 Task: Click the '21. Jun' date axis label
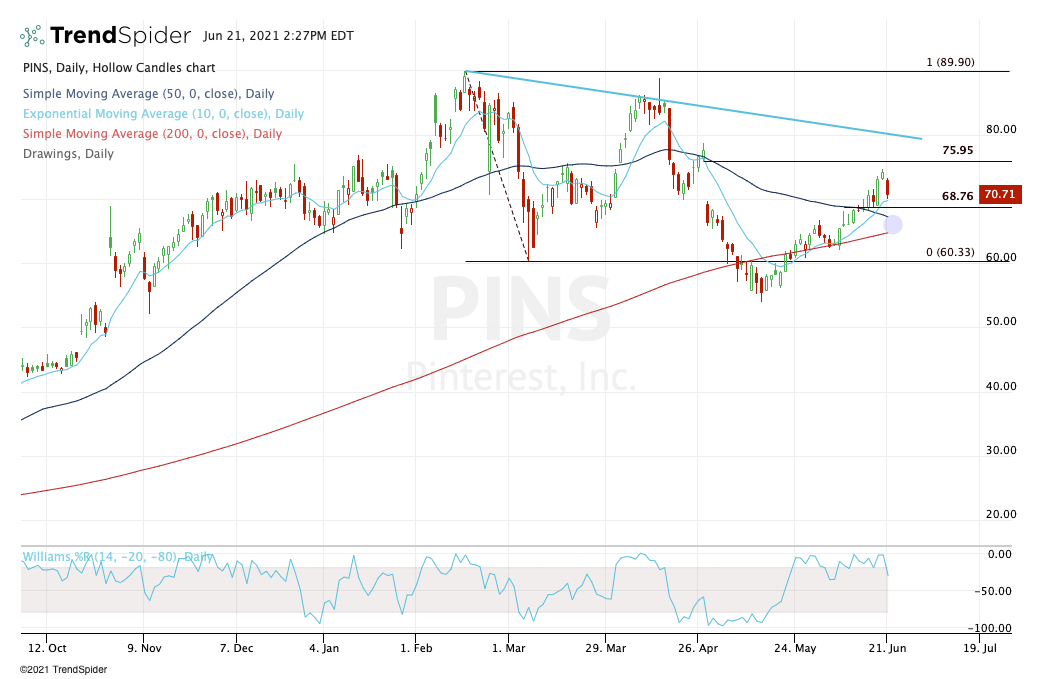(886, 648)
